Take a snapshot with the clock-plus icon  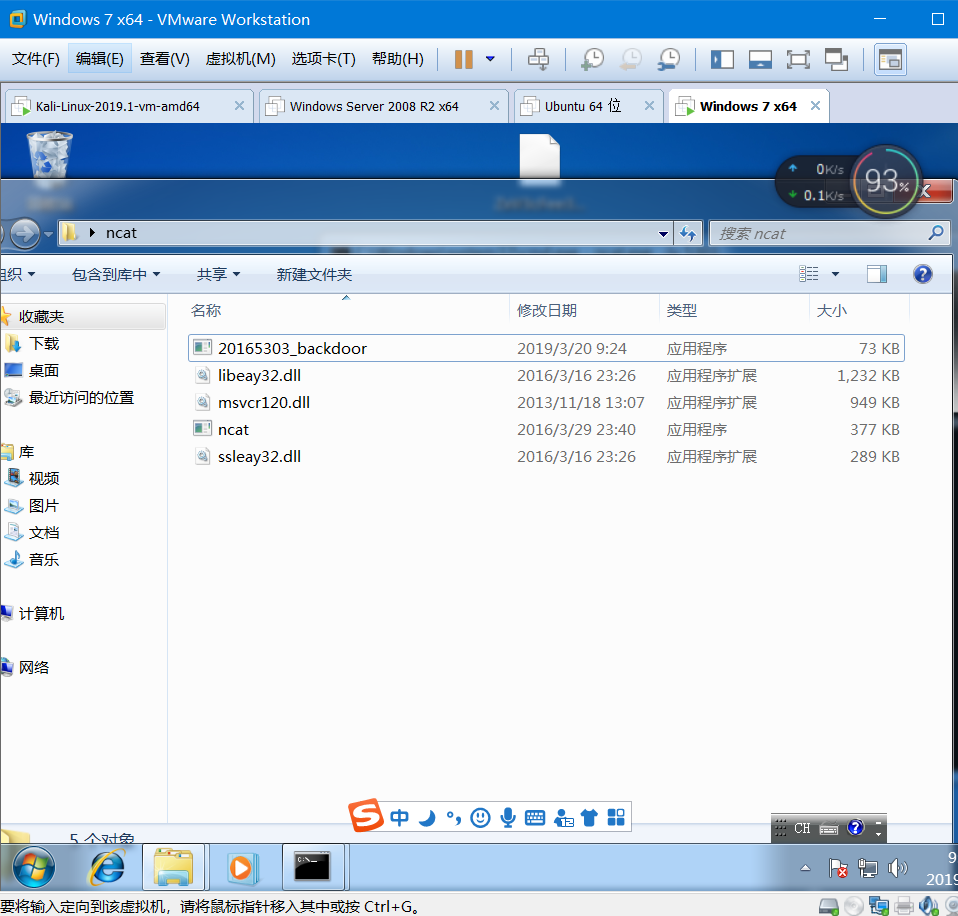592,59
